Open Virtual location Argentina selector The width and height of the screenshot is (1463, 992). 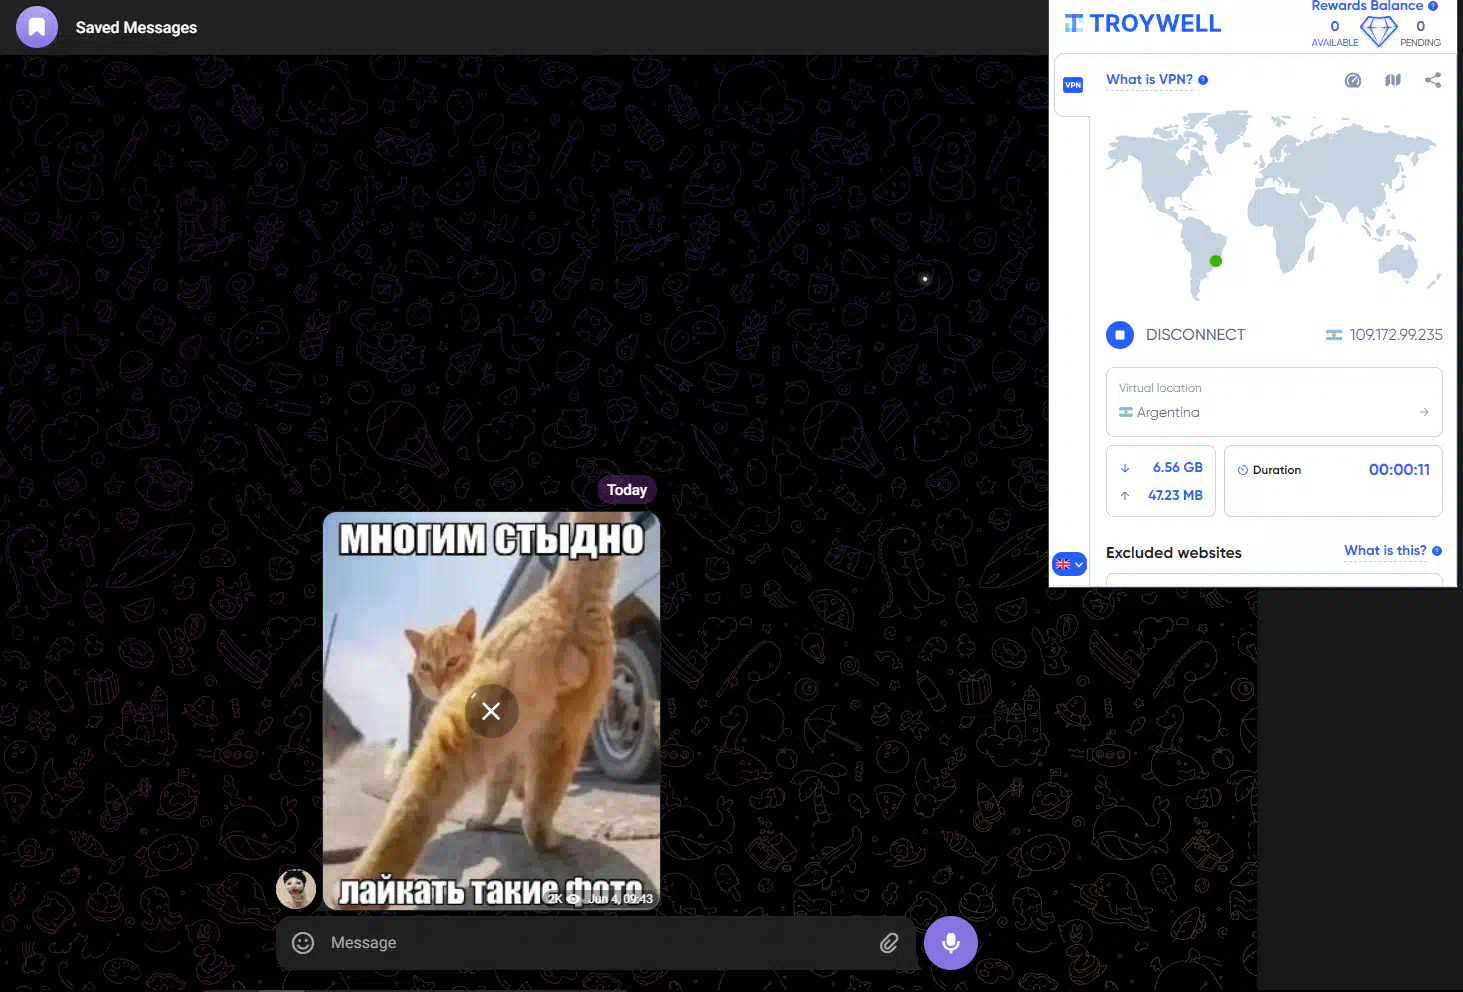pos(1274,402)
